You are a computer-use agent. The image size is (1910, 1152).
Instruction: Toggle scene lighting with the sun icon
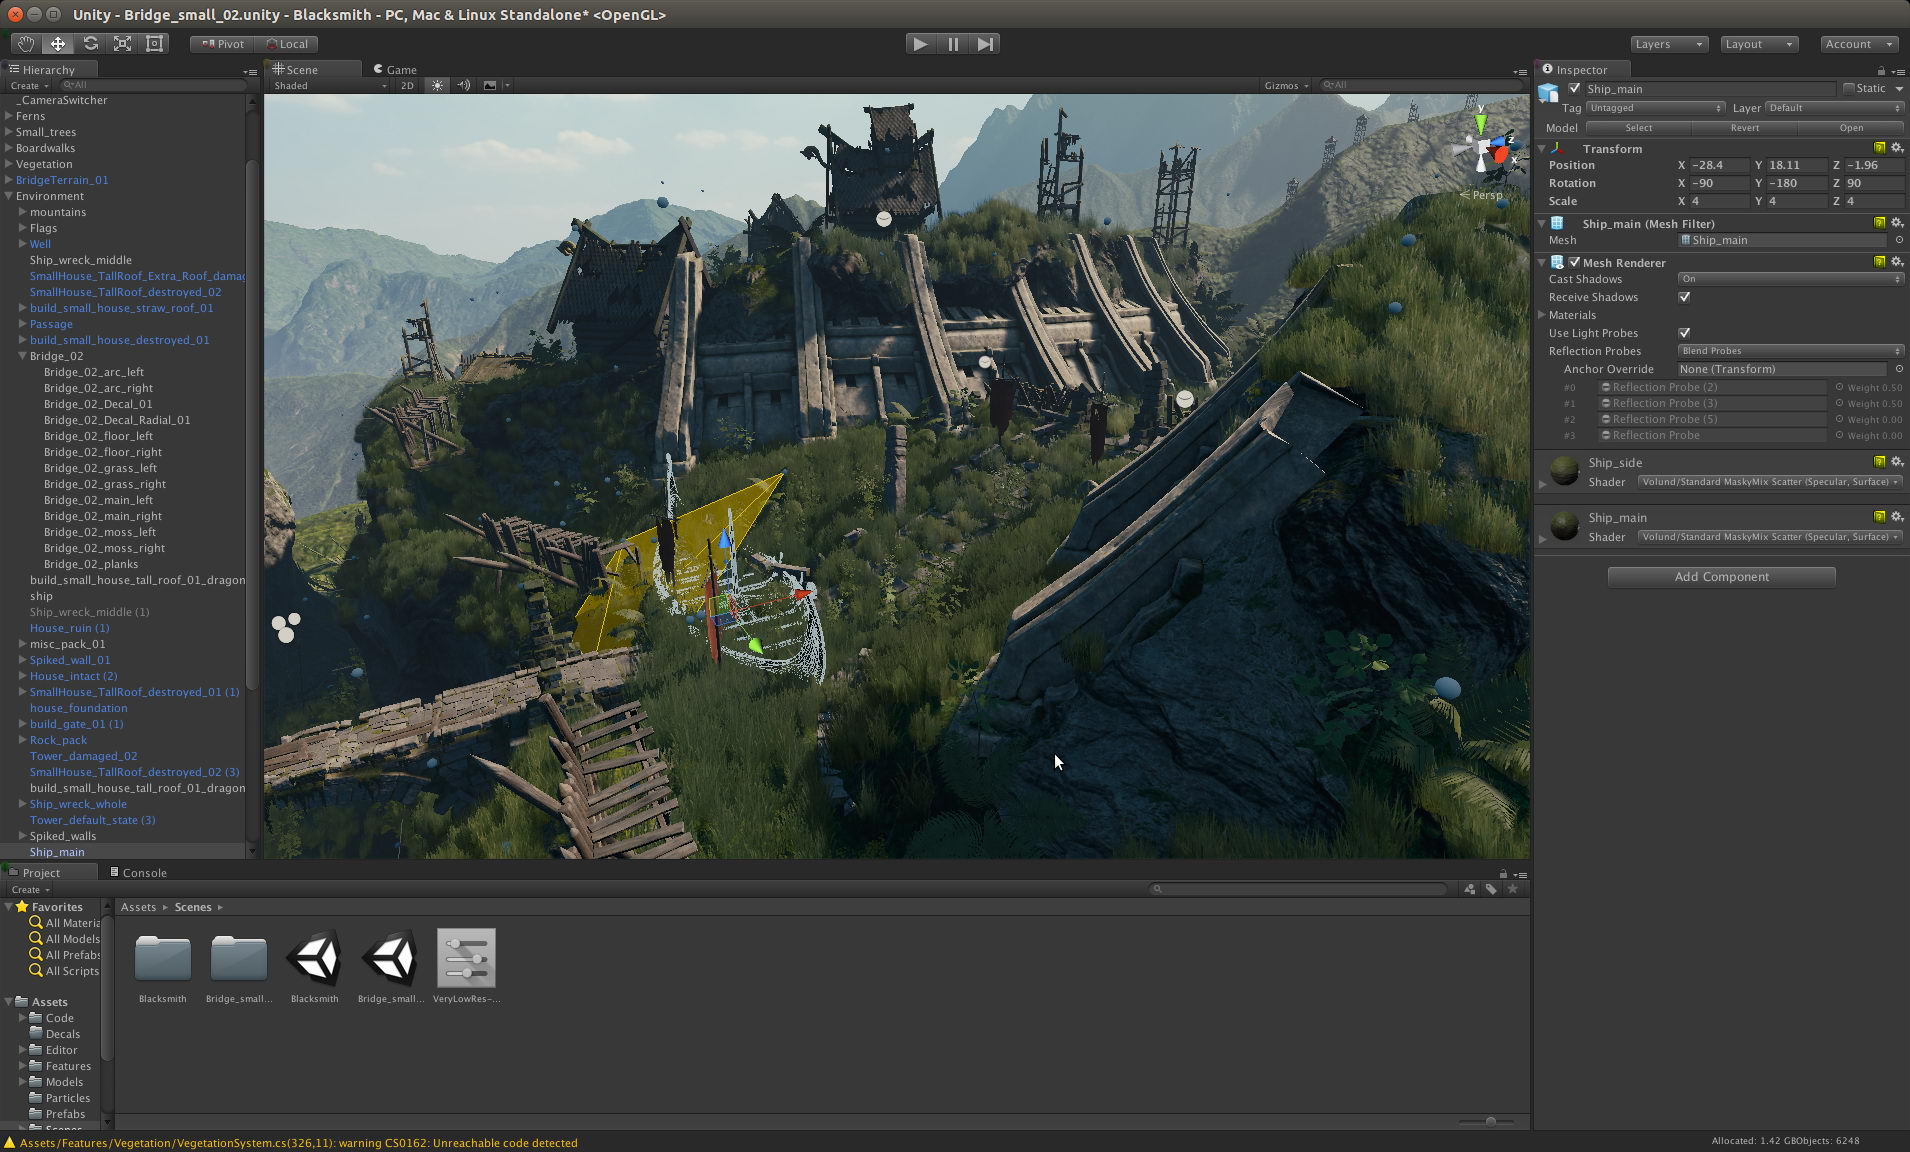[x=437, y=85]
